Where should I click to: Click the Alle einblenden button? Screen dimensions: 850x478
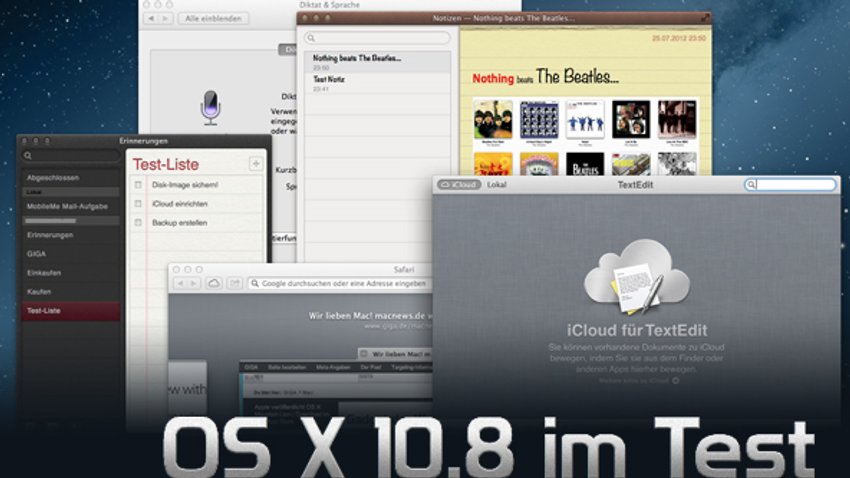tap(214, 18)
